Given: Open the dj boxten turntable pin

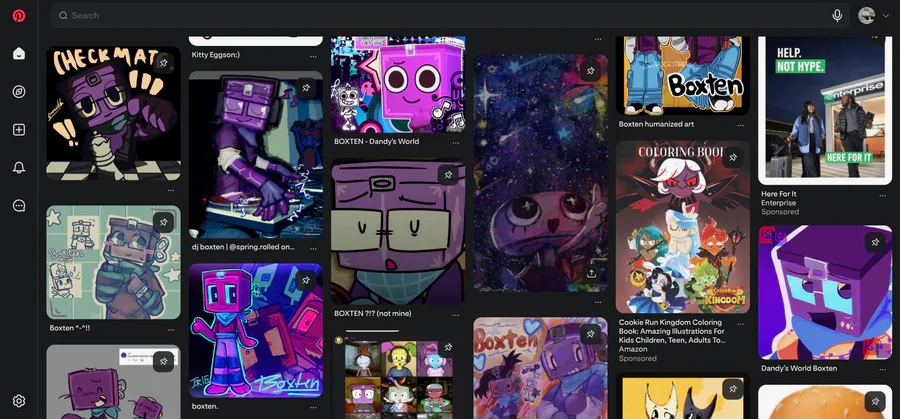Looking at the screenshot, I should click(256, 155).
